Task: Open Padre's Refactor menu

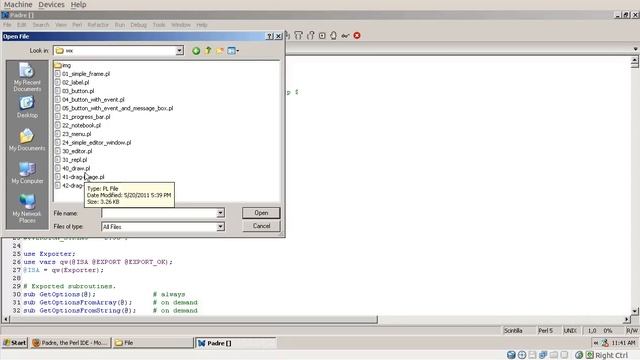Action: click(x=98, y=25)
